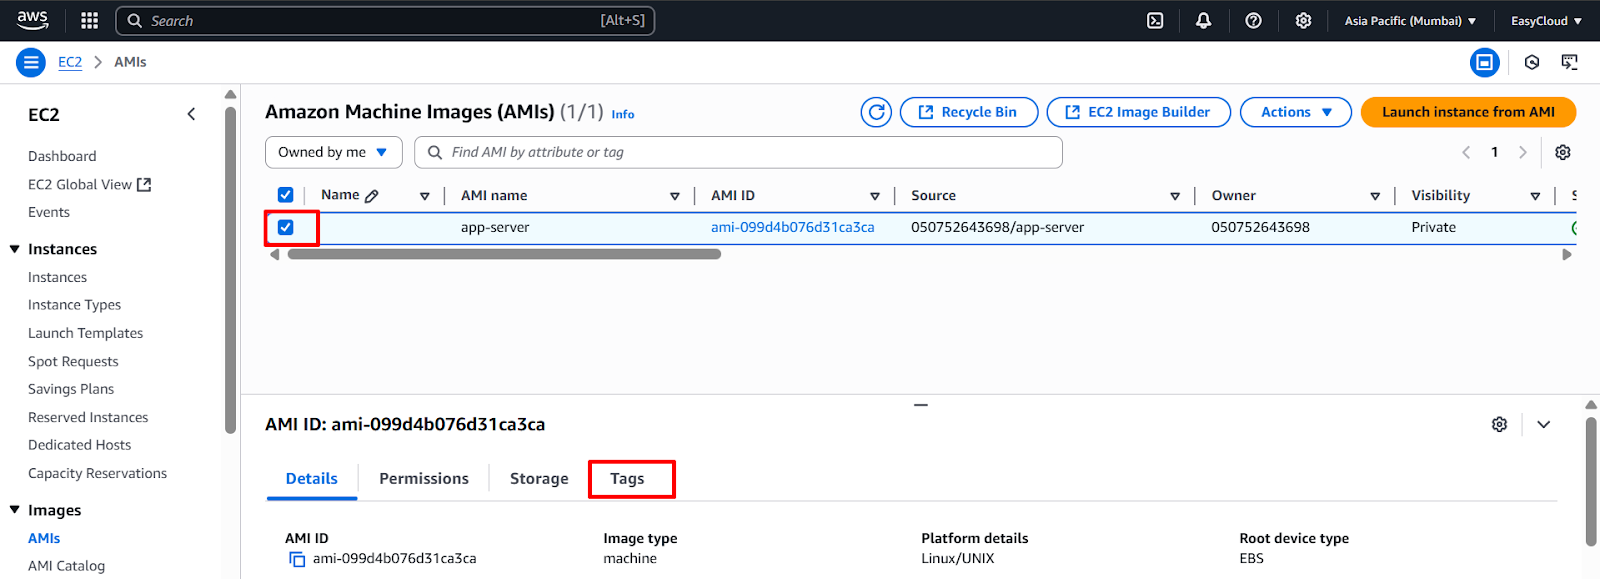Image resolution: width=1600 pixels, height=579 pixels.
Task: Switch to the Details tab
Action: click(312, 478)
